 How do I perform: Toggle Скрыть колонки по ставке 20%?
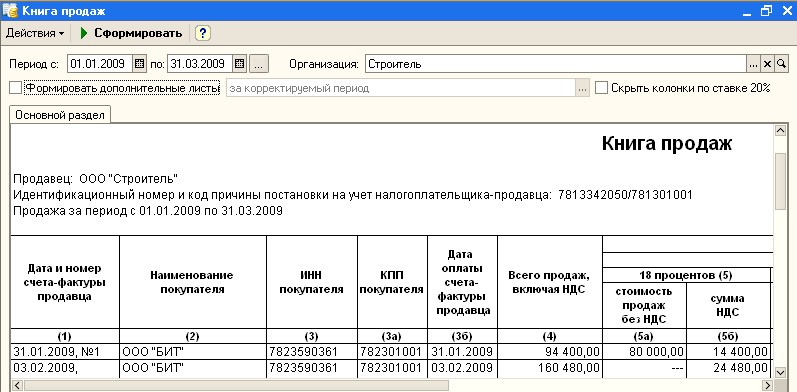point(602,88)
